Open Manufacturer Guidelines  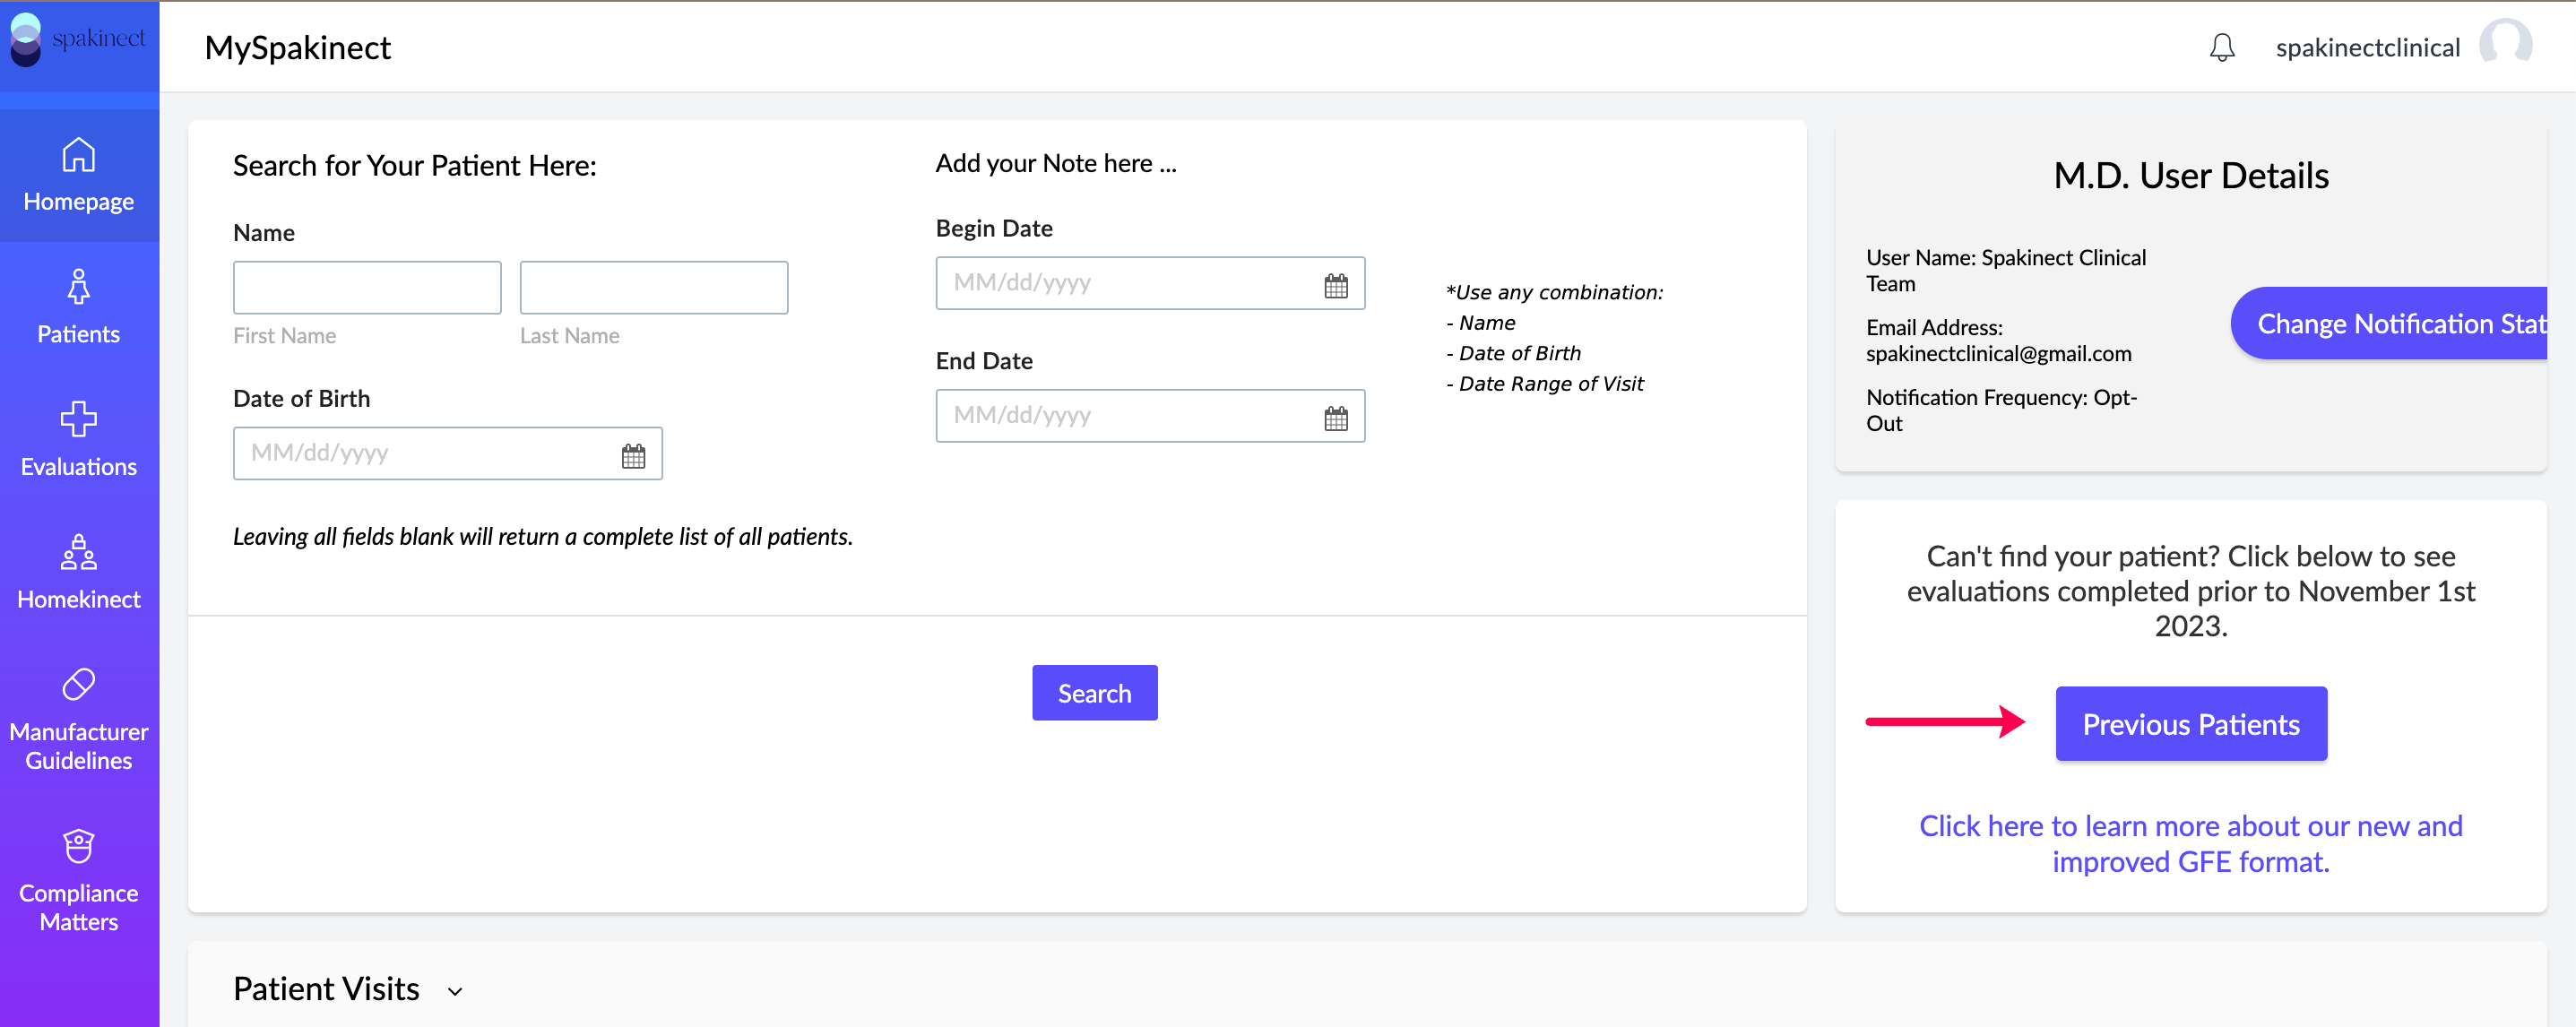pos(79,720)
